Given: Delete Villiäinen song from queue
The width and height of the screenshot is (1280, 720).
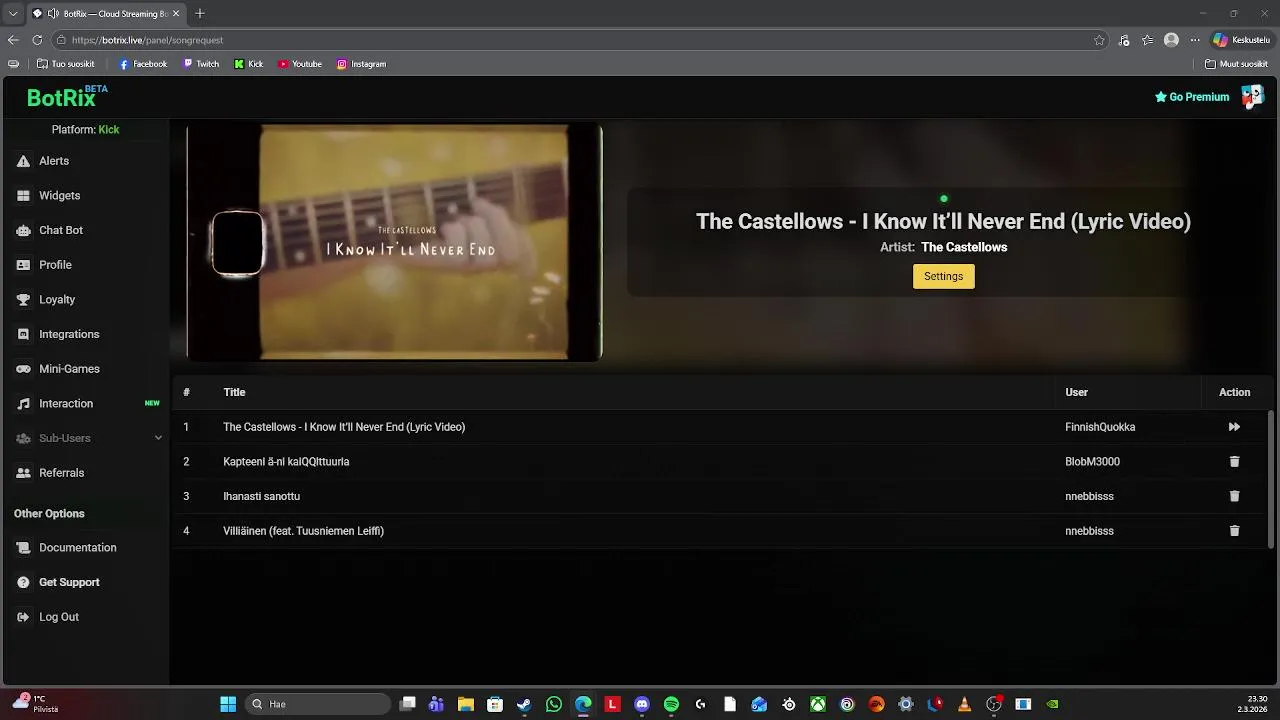Looking at the screenshot, I should tap(1234, 531).
